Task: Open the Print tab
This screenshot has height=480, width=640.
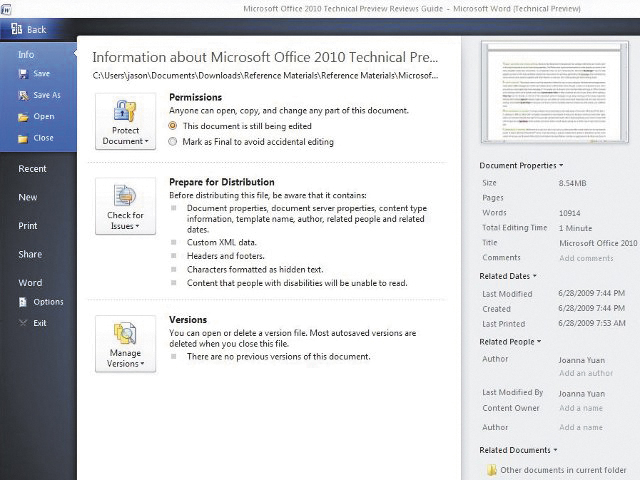Action: (x=28, y=226)
